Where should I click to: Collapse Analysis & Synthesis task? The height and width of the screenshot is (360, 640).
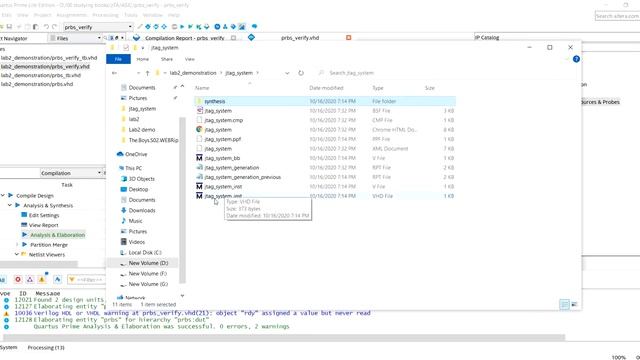[10, 205]
